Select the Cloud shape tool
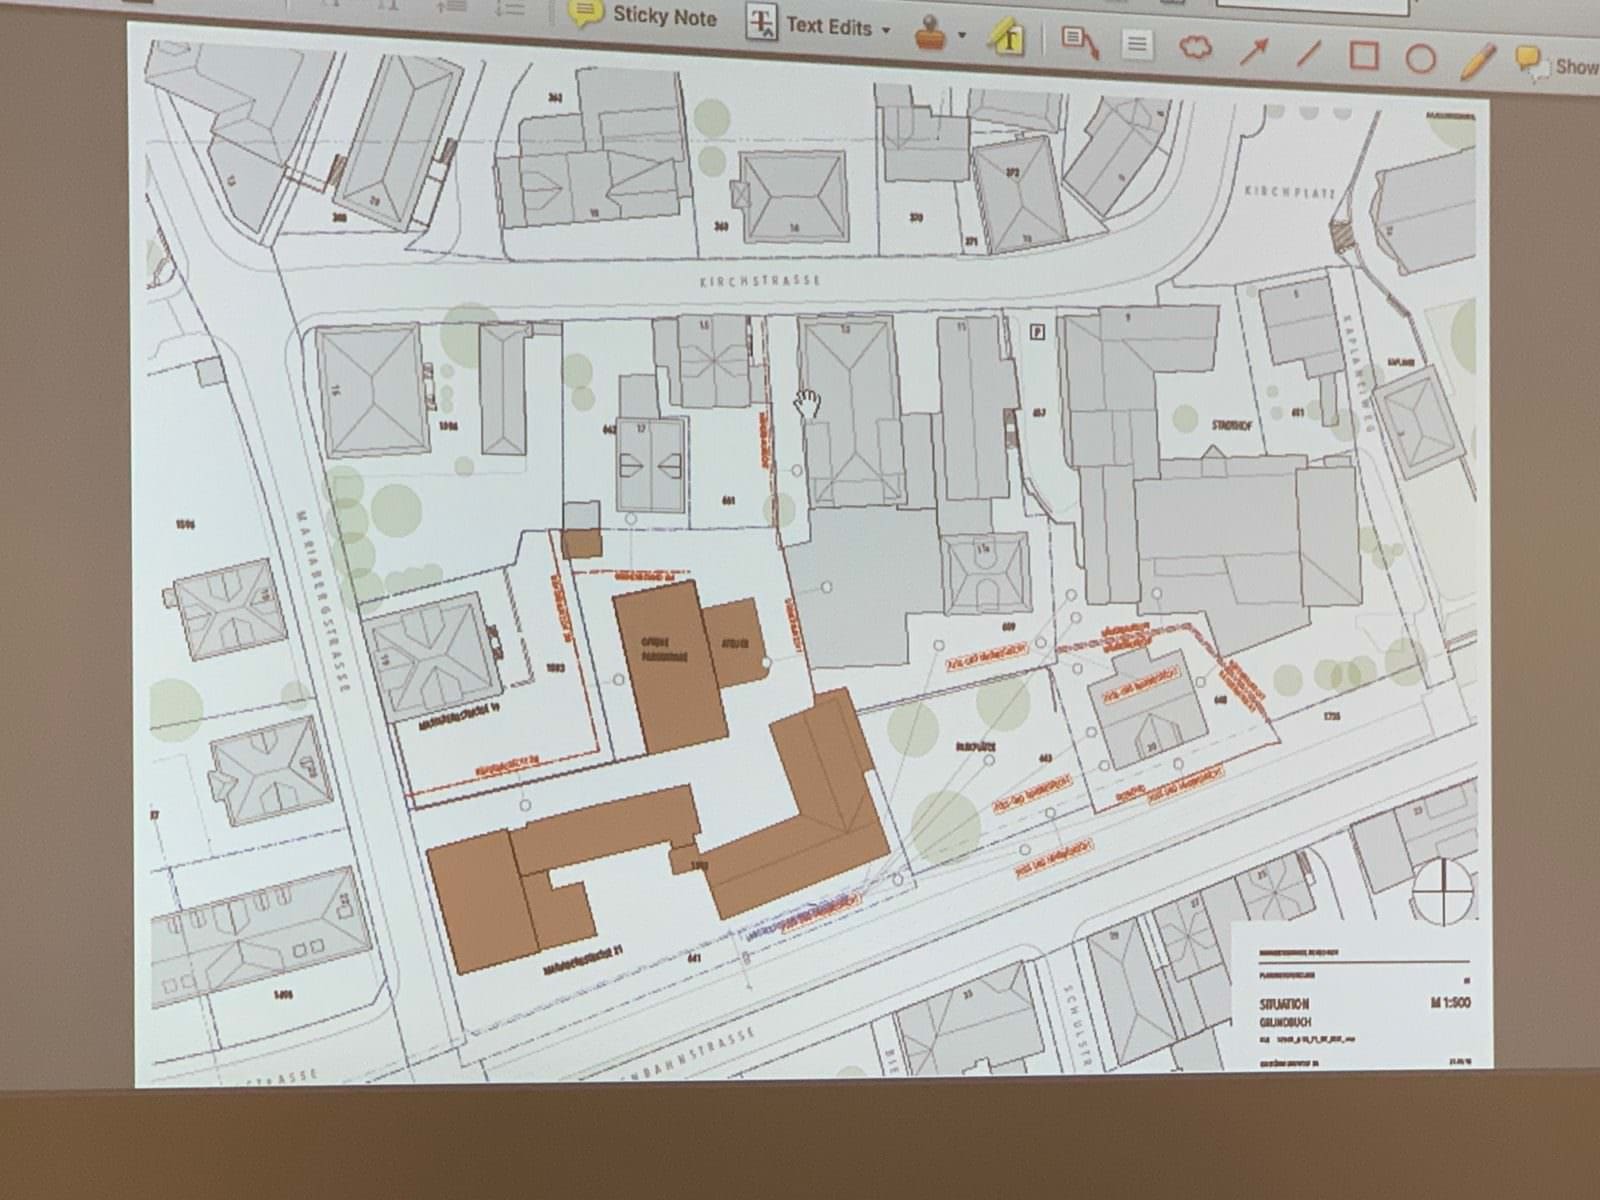 pyautogui.click(x=1196, y=47)
